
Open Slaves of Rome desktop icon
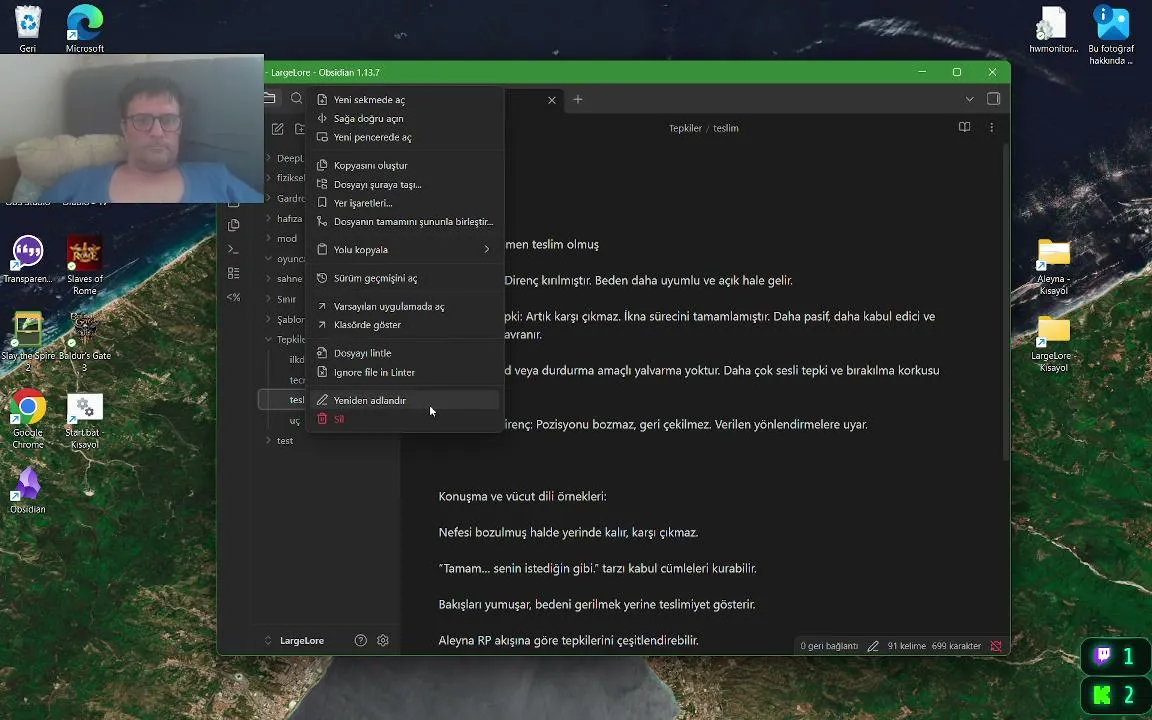tap(84, 265)
